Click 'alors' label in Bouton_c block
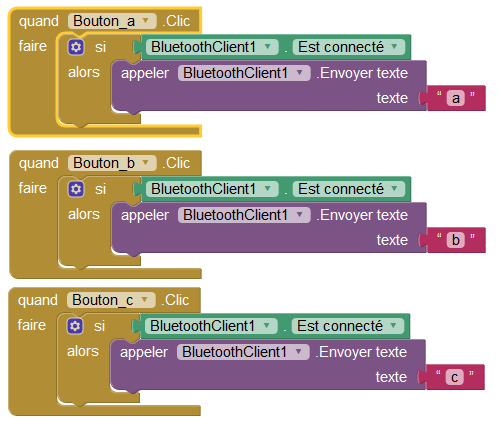The height and width of the screenshot is (436, 504). pyautogui.click(x=83, y=351)
